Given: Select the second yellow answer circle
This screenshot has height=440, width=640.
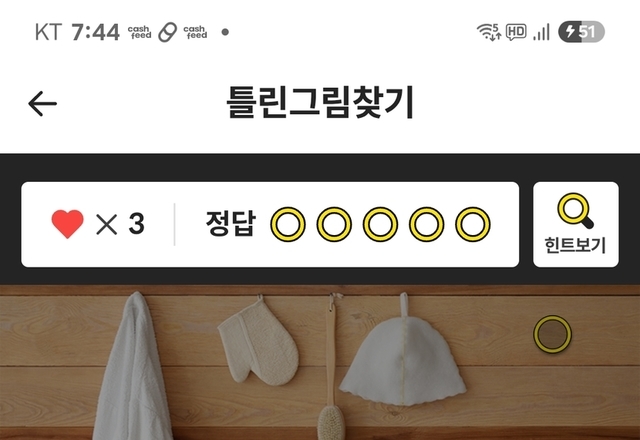Looking at the screenshot, I should [x=334, y=224].
